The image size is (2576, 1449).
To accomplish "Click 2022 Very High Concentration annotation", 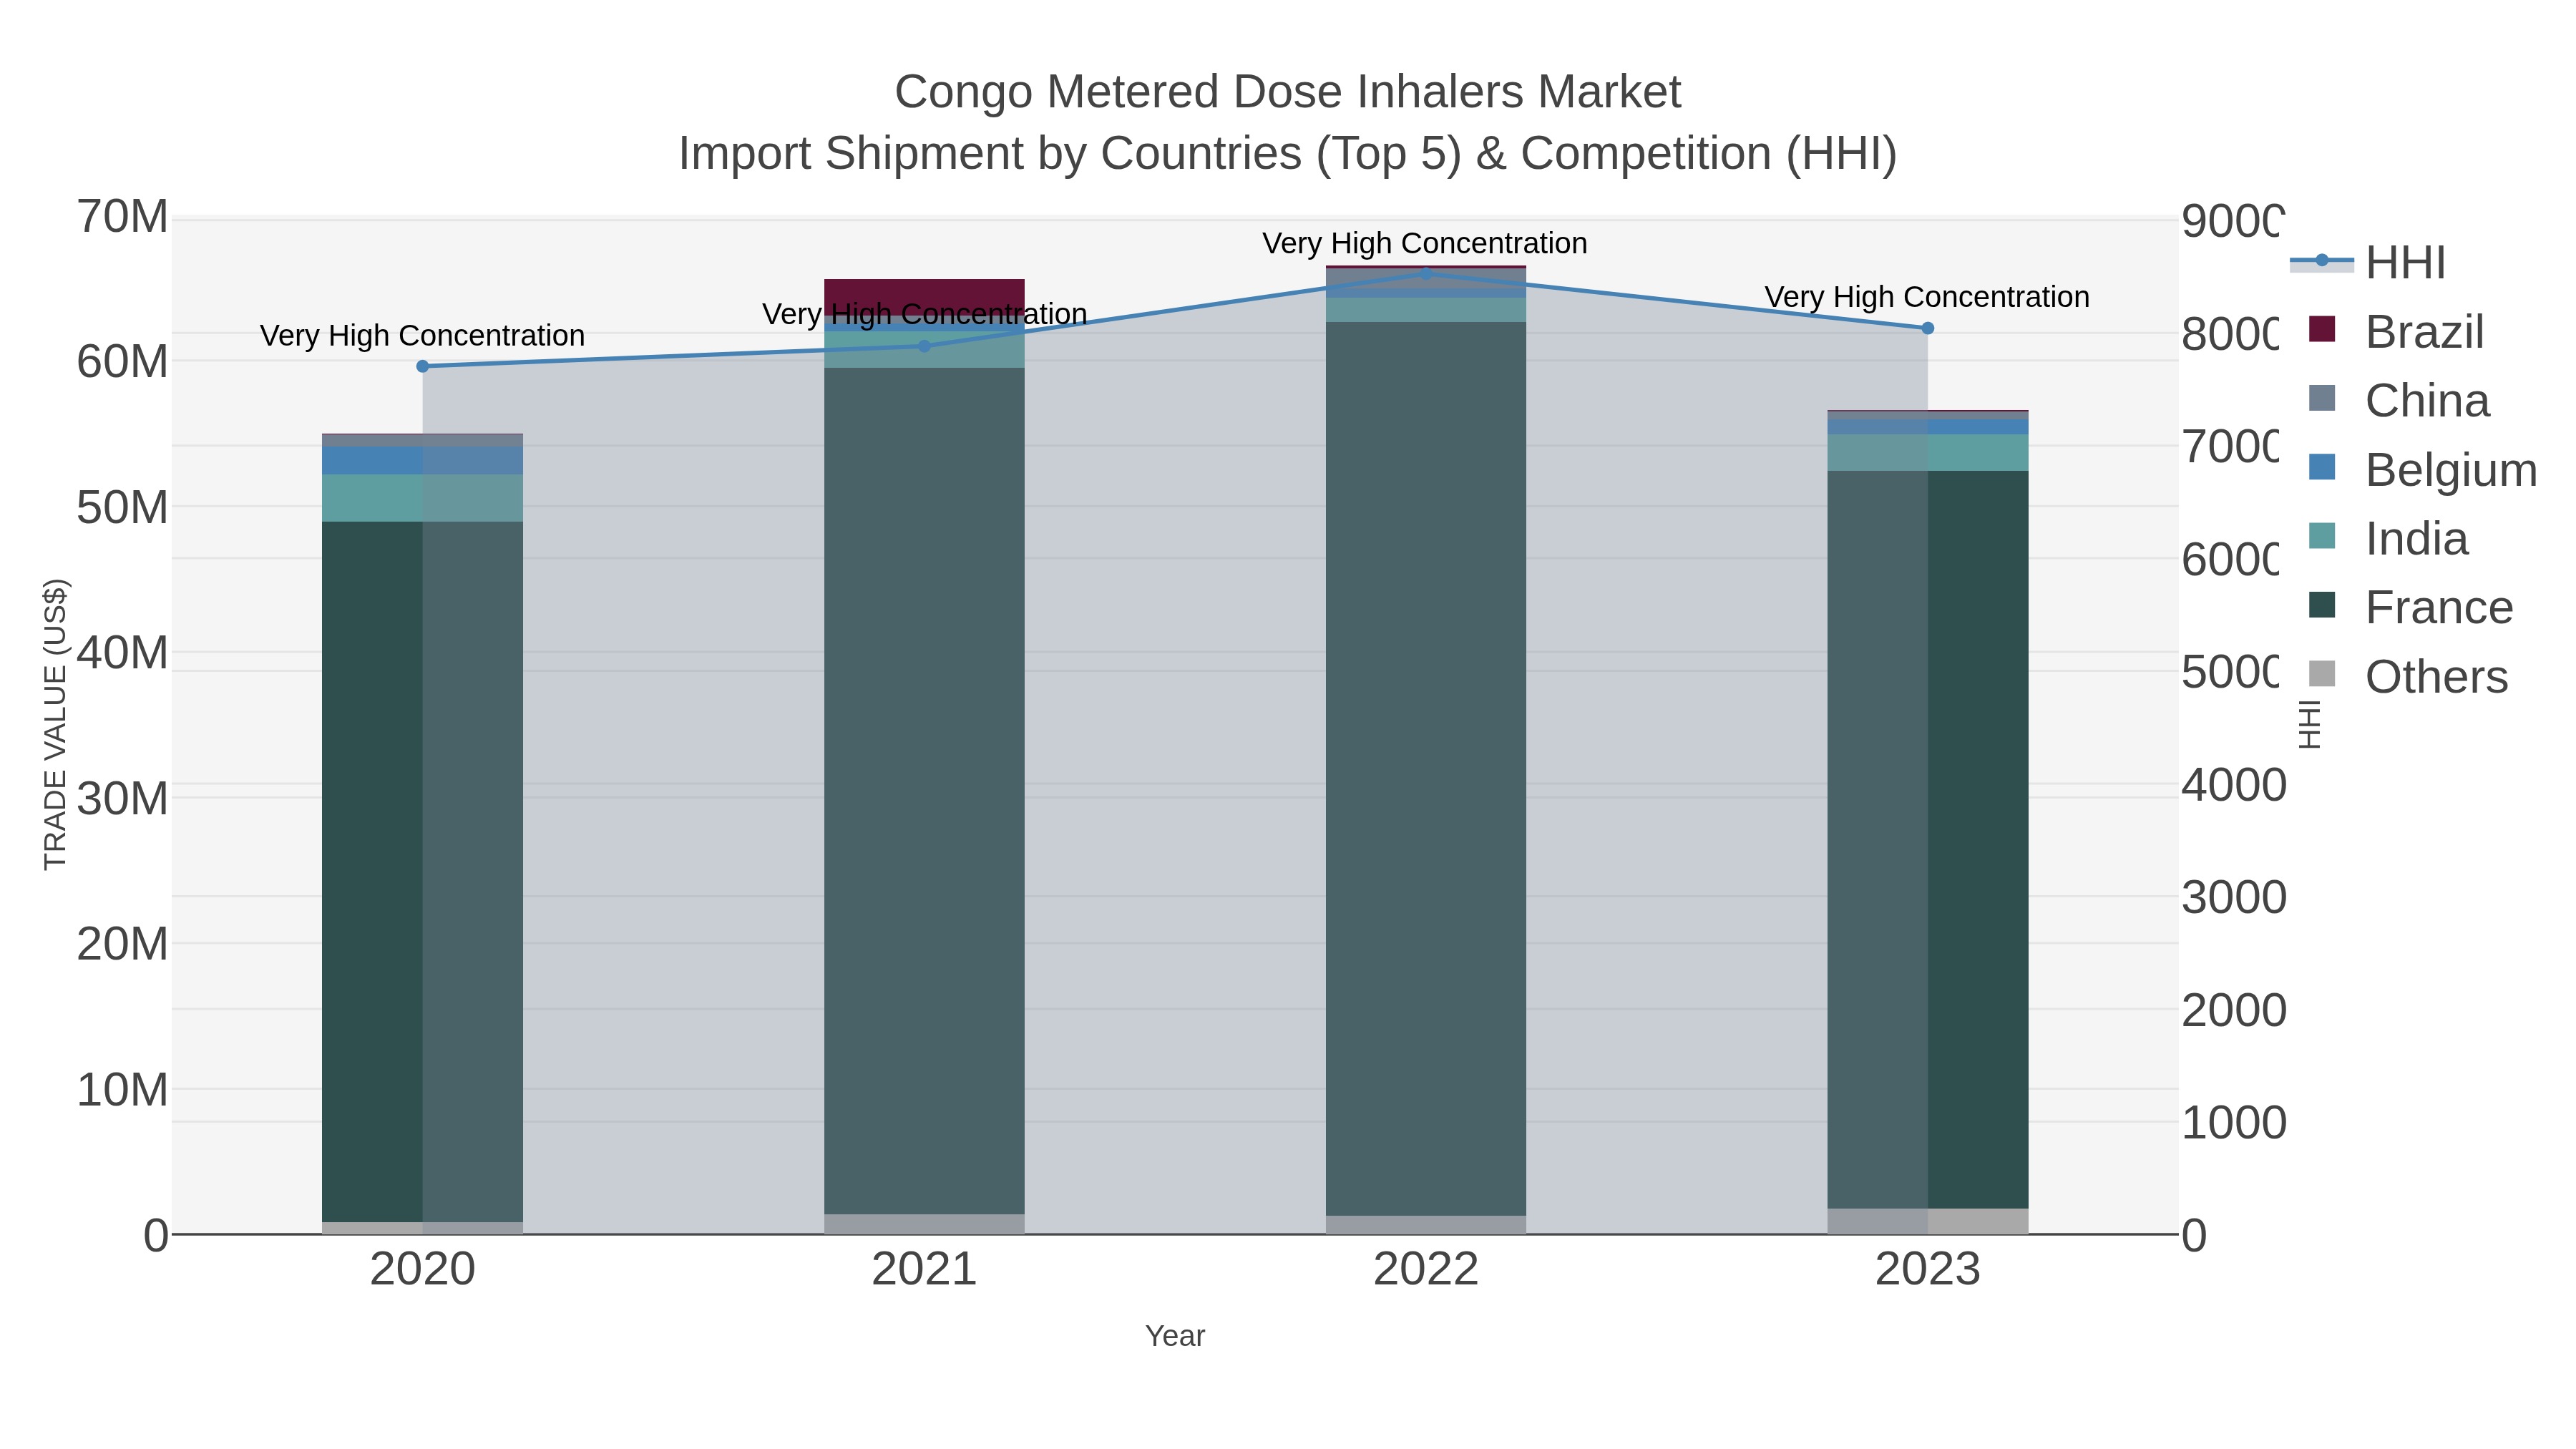I will pos(1425,243).
